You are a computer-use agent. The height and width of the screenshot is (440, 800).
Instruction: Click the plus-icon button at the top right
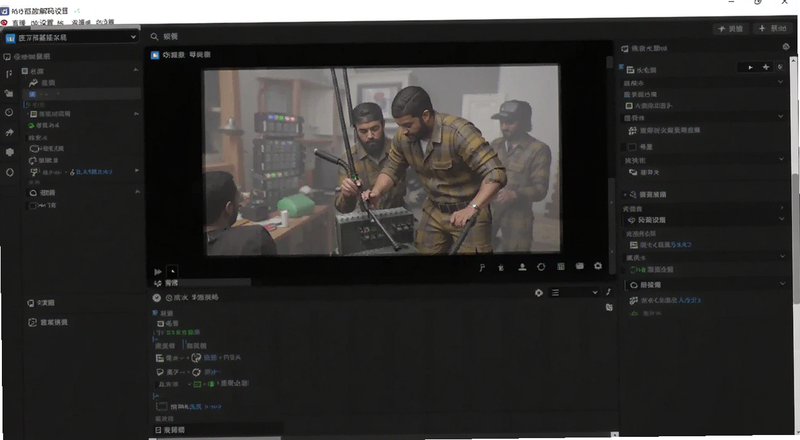772,29
